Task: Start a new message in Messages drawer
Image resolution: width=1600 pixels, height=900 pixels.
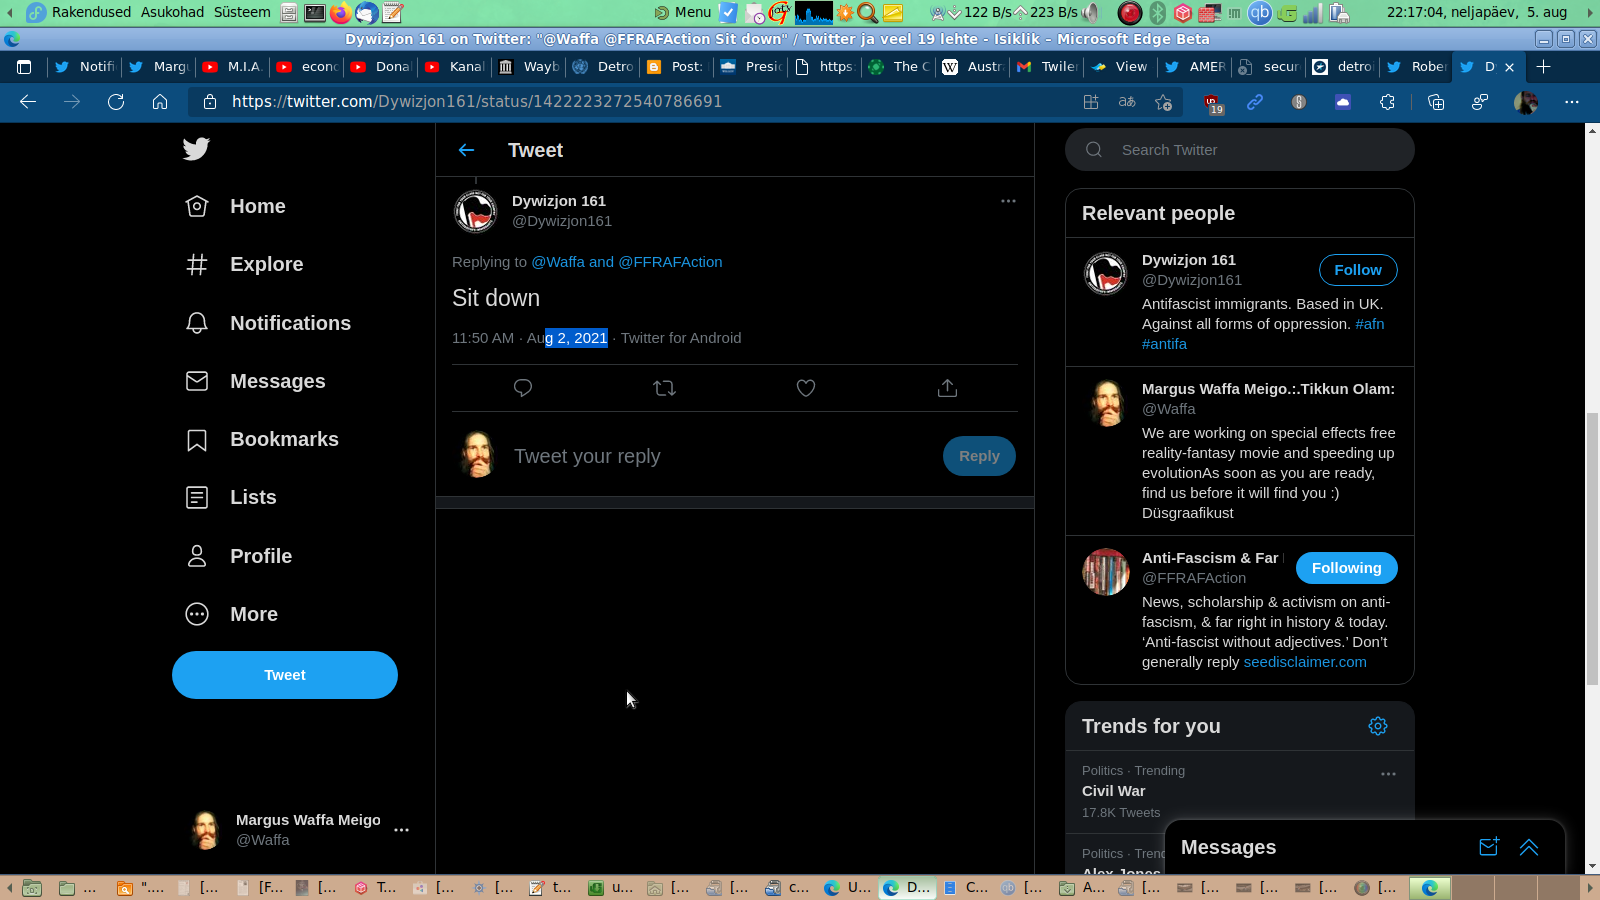Action: 1489,847
